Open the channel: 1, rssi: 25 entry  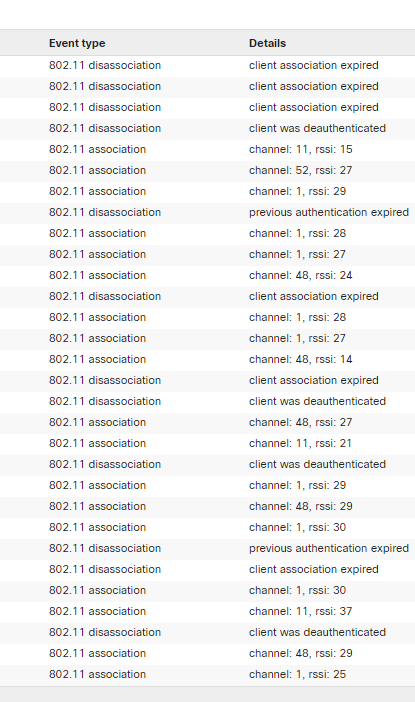[x=297, y=674]
